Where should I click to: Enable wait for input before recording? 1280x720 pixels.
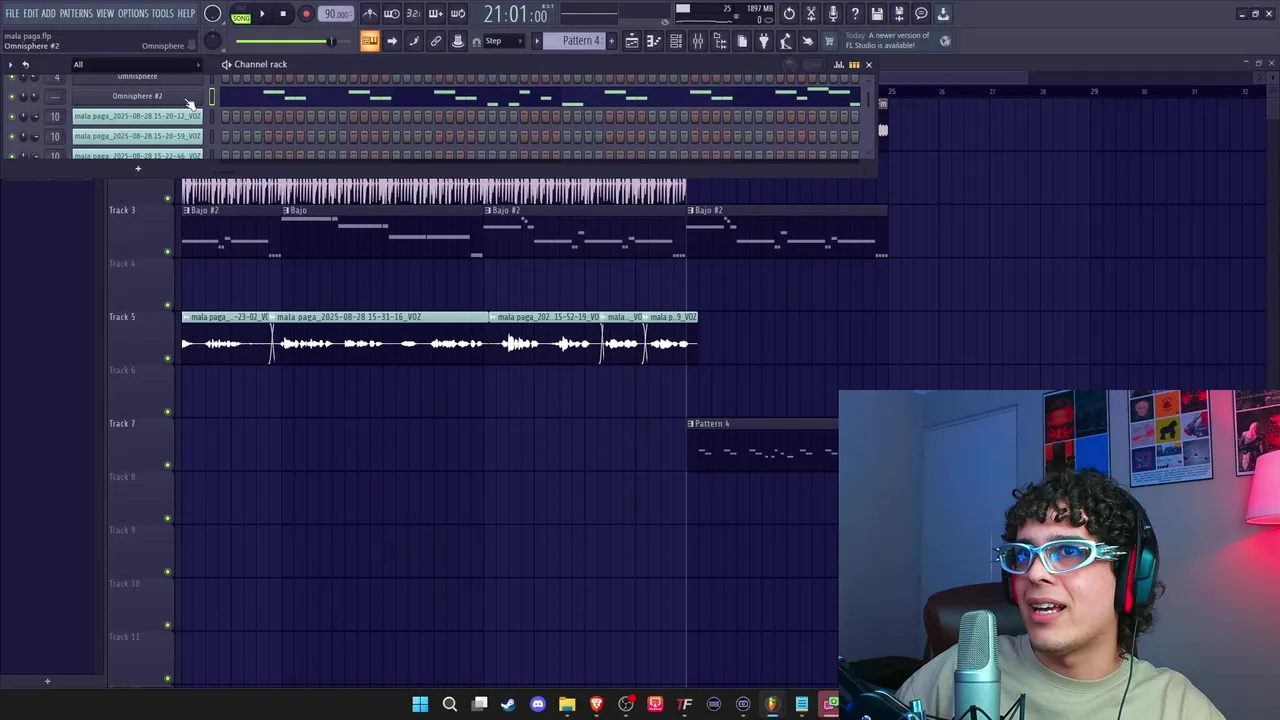(x=392, y=14)
